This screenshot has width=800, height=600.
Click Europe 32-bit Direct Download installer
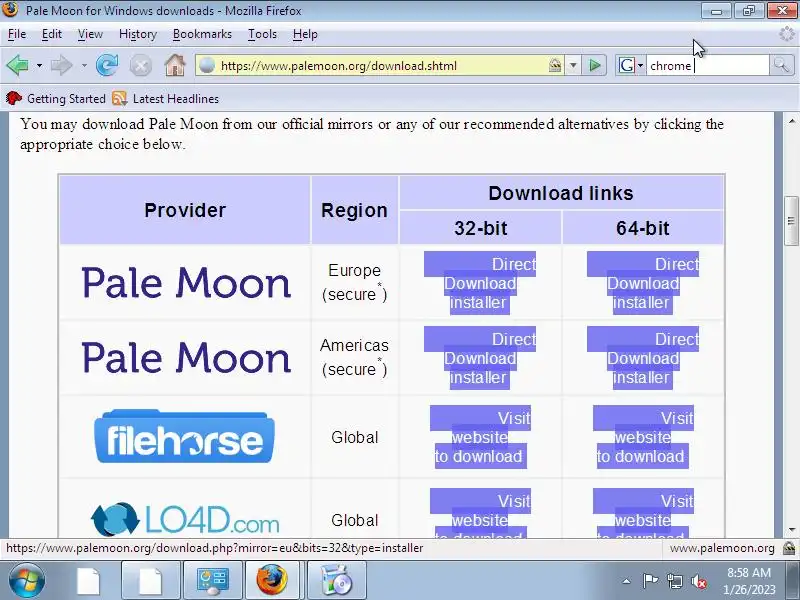(x=480, y=283)
